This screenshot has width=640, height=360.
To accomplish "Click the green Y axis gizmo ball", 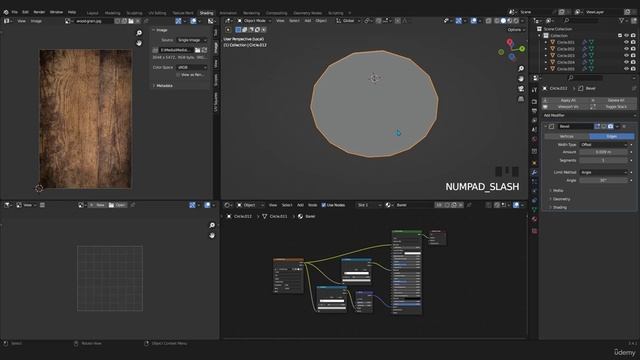I will [x=522, y=49].
